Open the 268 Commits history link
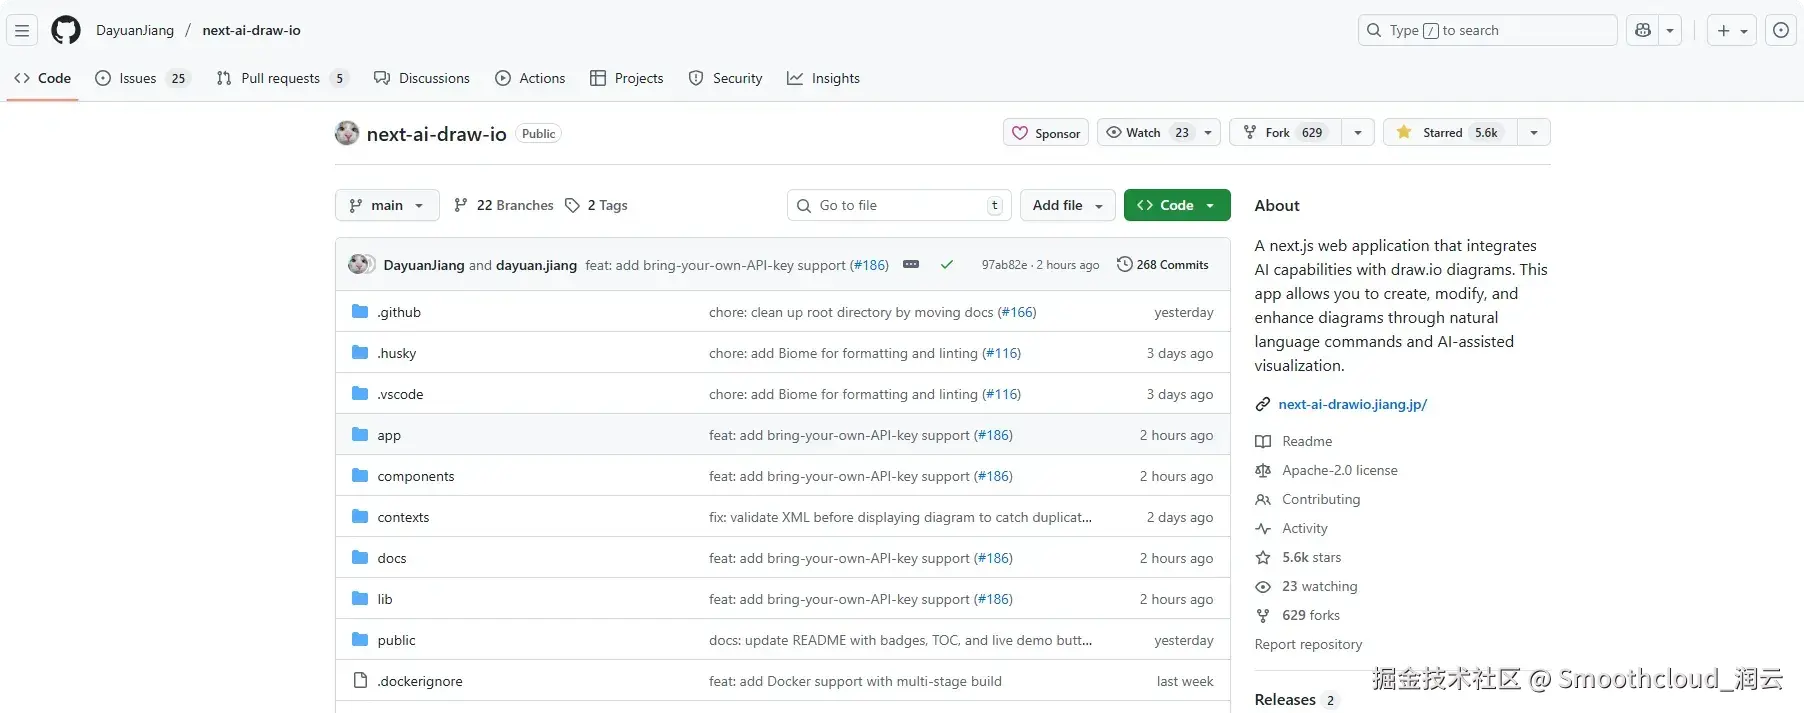Viewport: 1804px width, 713px height. pyautogui.click(x=1163, y=265)
